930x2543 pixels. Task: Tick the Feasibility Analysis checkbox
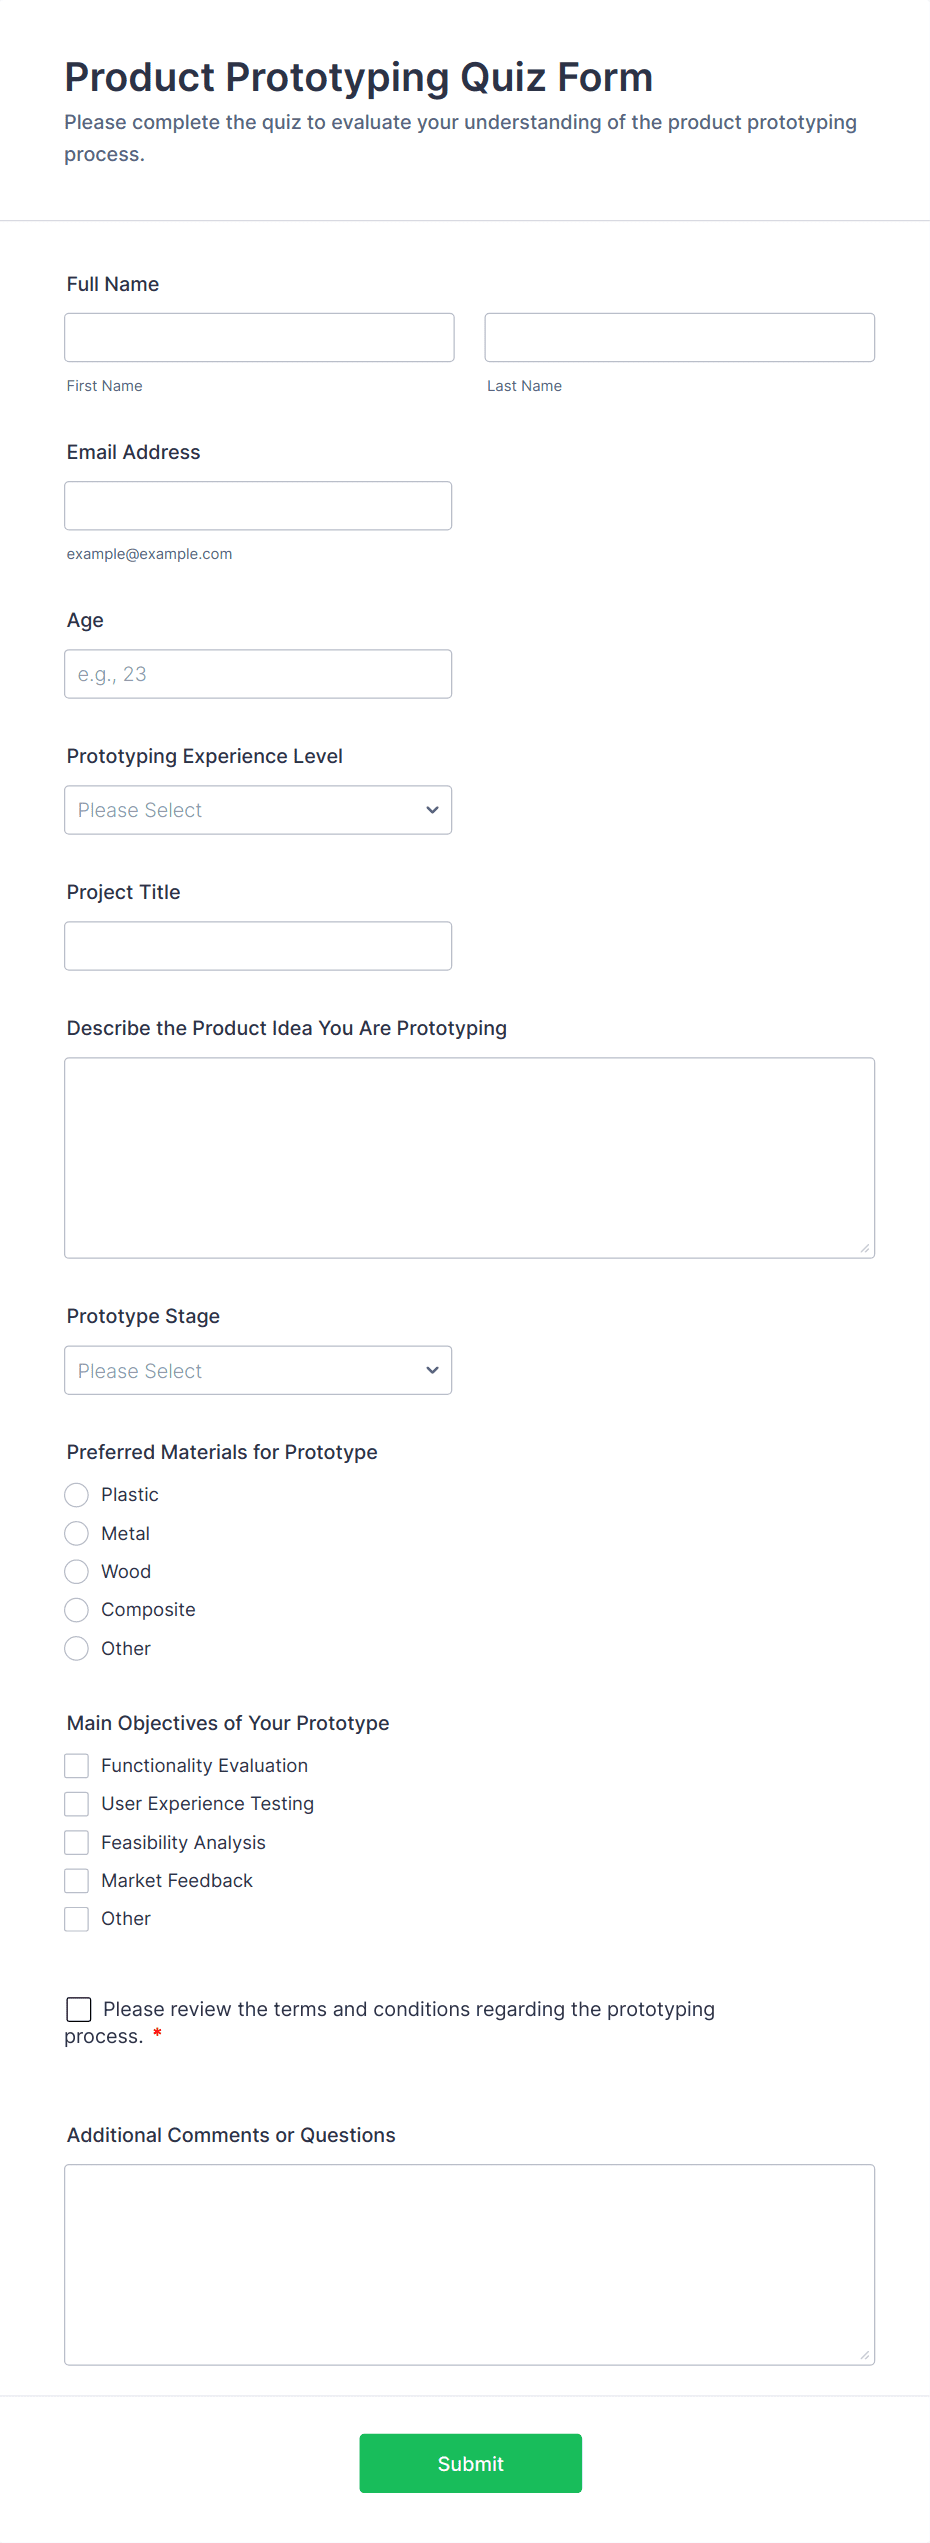click(x=77, y=1842)
